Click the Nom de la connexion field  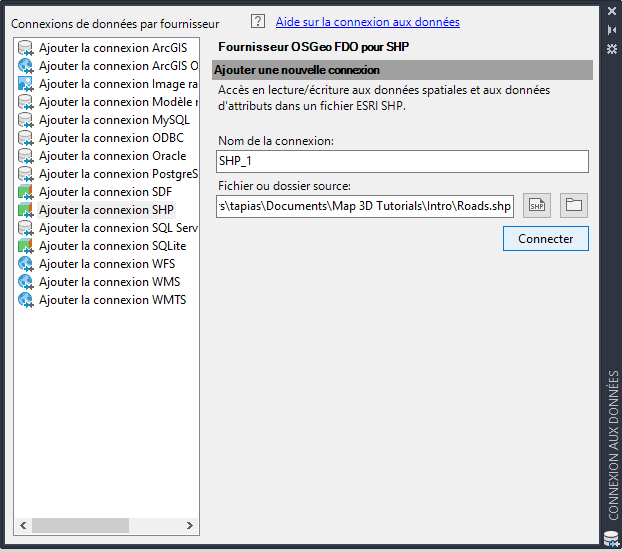402,161
